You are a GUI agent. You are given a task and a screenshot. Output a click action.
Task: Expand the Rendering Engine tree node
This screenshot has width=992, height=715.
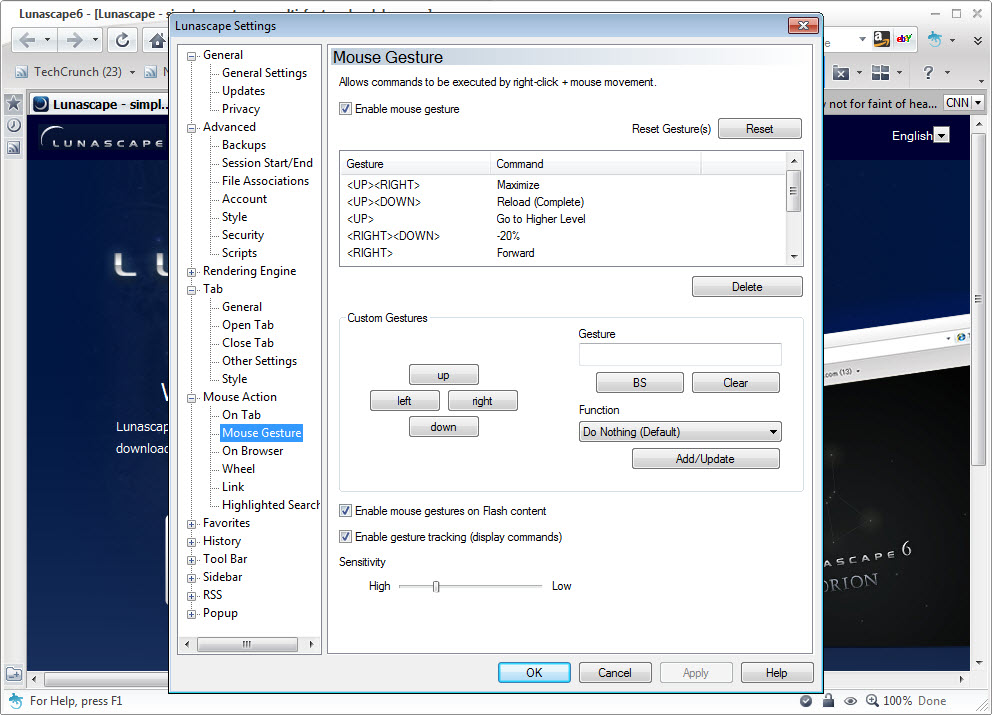[x=191, y=272]
